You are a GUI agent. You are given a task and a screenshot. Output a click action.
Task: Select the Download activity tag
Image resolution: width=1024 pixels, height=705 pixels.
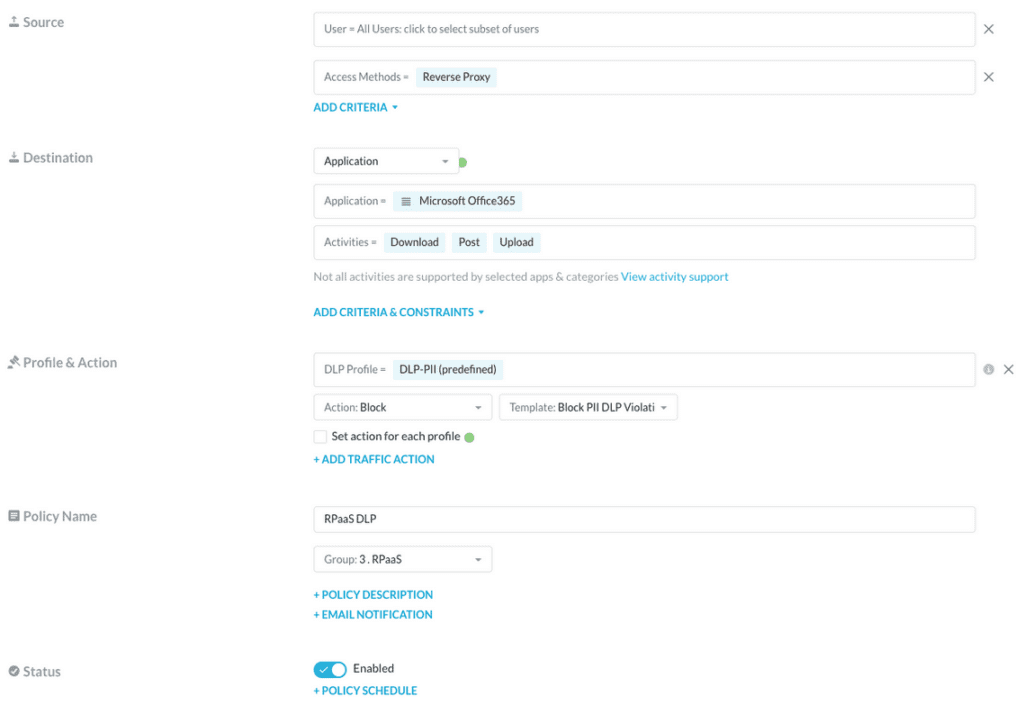click(414, 242)
